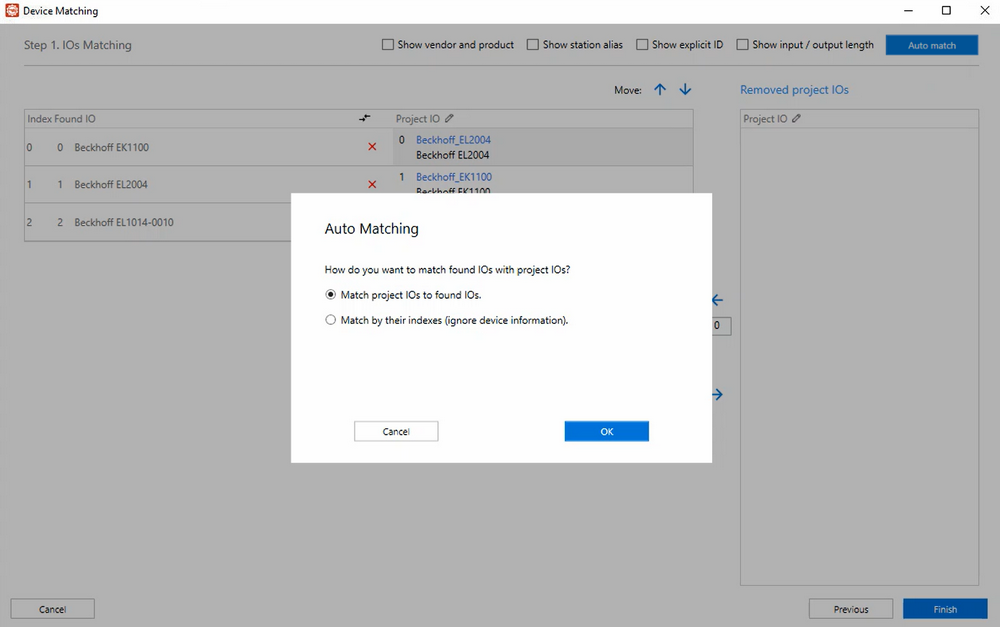This screenshot has width=1000, height=627.
Task: Toggle Show explicit ID option
Action: click(x=642, y=45)
